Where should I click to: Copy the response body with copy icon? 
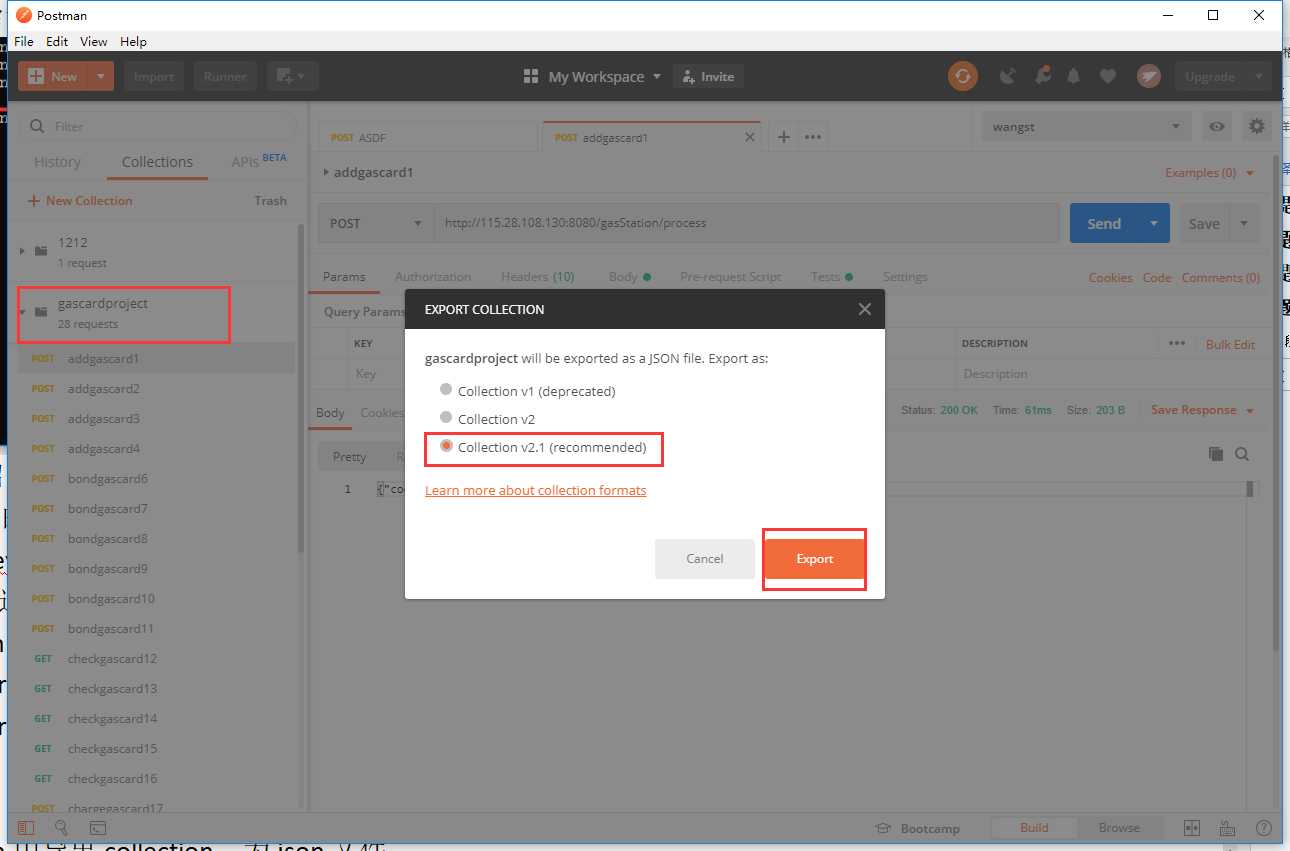[x=1216, y=454]
